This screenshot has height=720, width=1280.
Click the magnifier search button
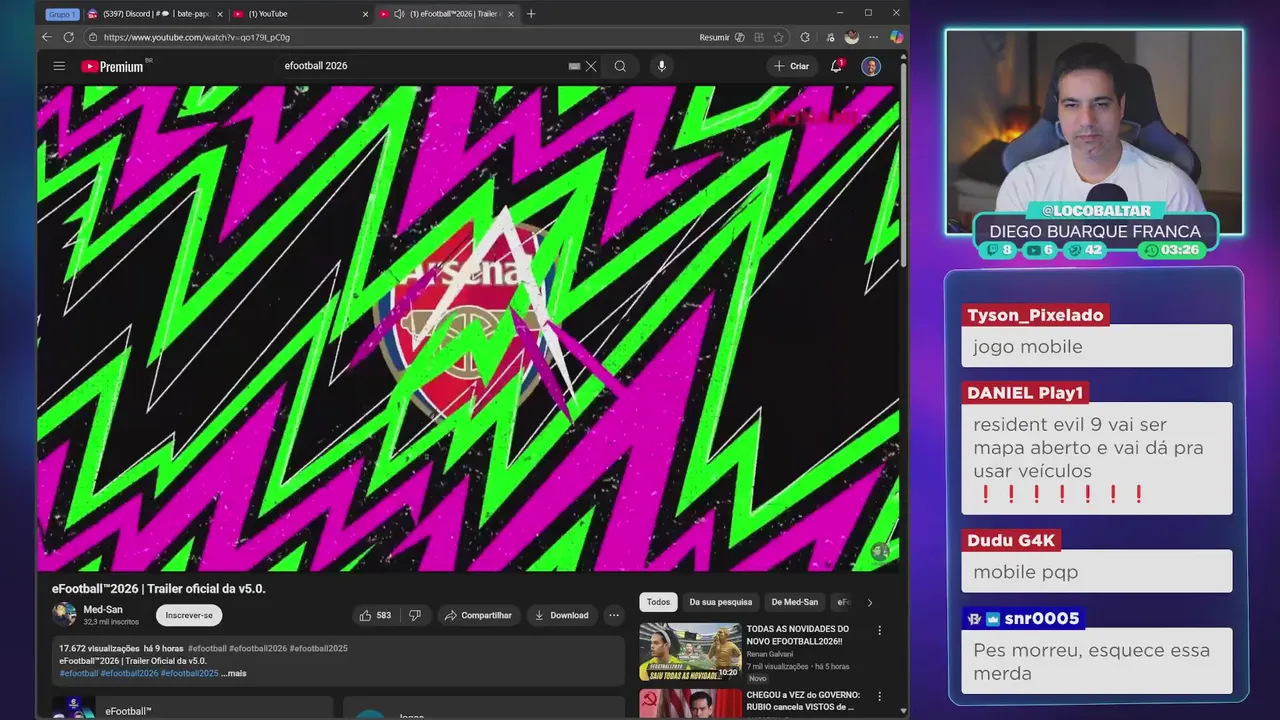(x=620, y=66)
